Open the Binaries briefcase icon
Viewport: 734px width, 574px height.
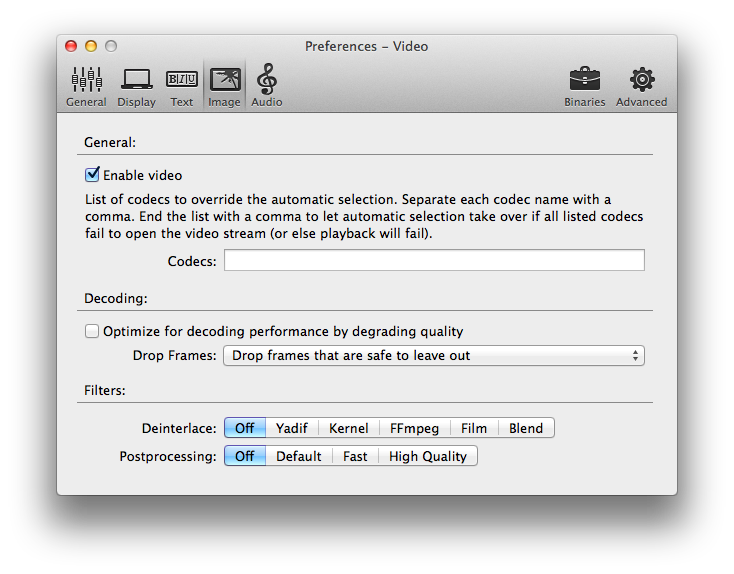pos(584,86)
